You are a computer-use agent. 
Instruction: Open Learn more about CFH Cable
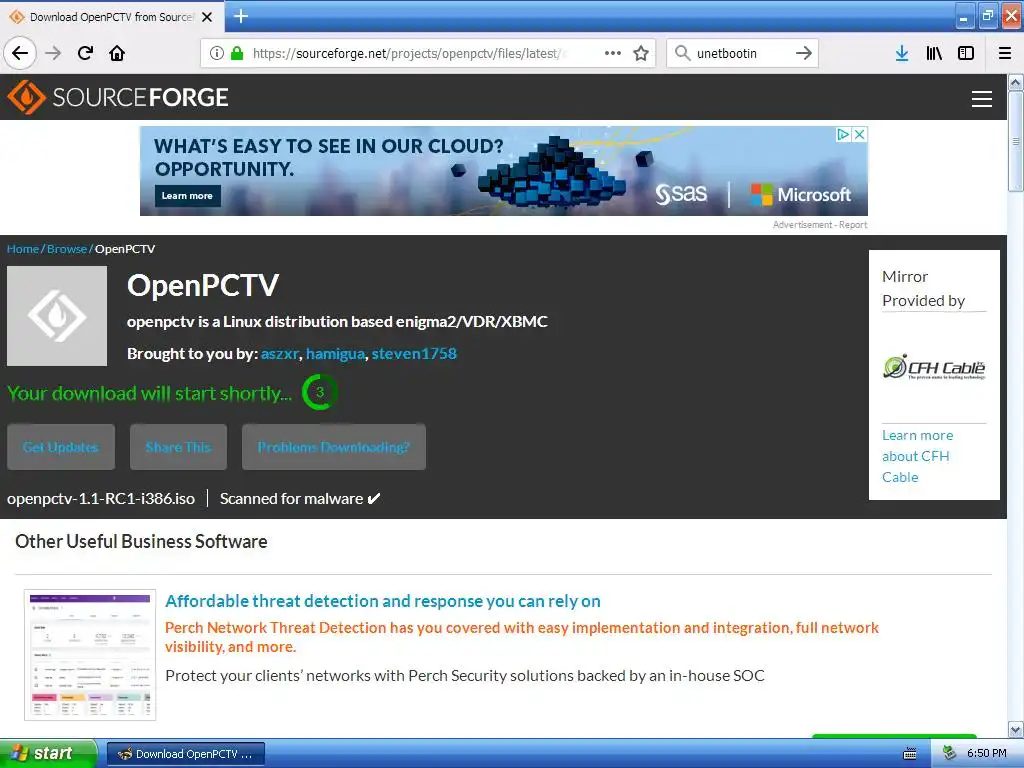918,456
